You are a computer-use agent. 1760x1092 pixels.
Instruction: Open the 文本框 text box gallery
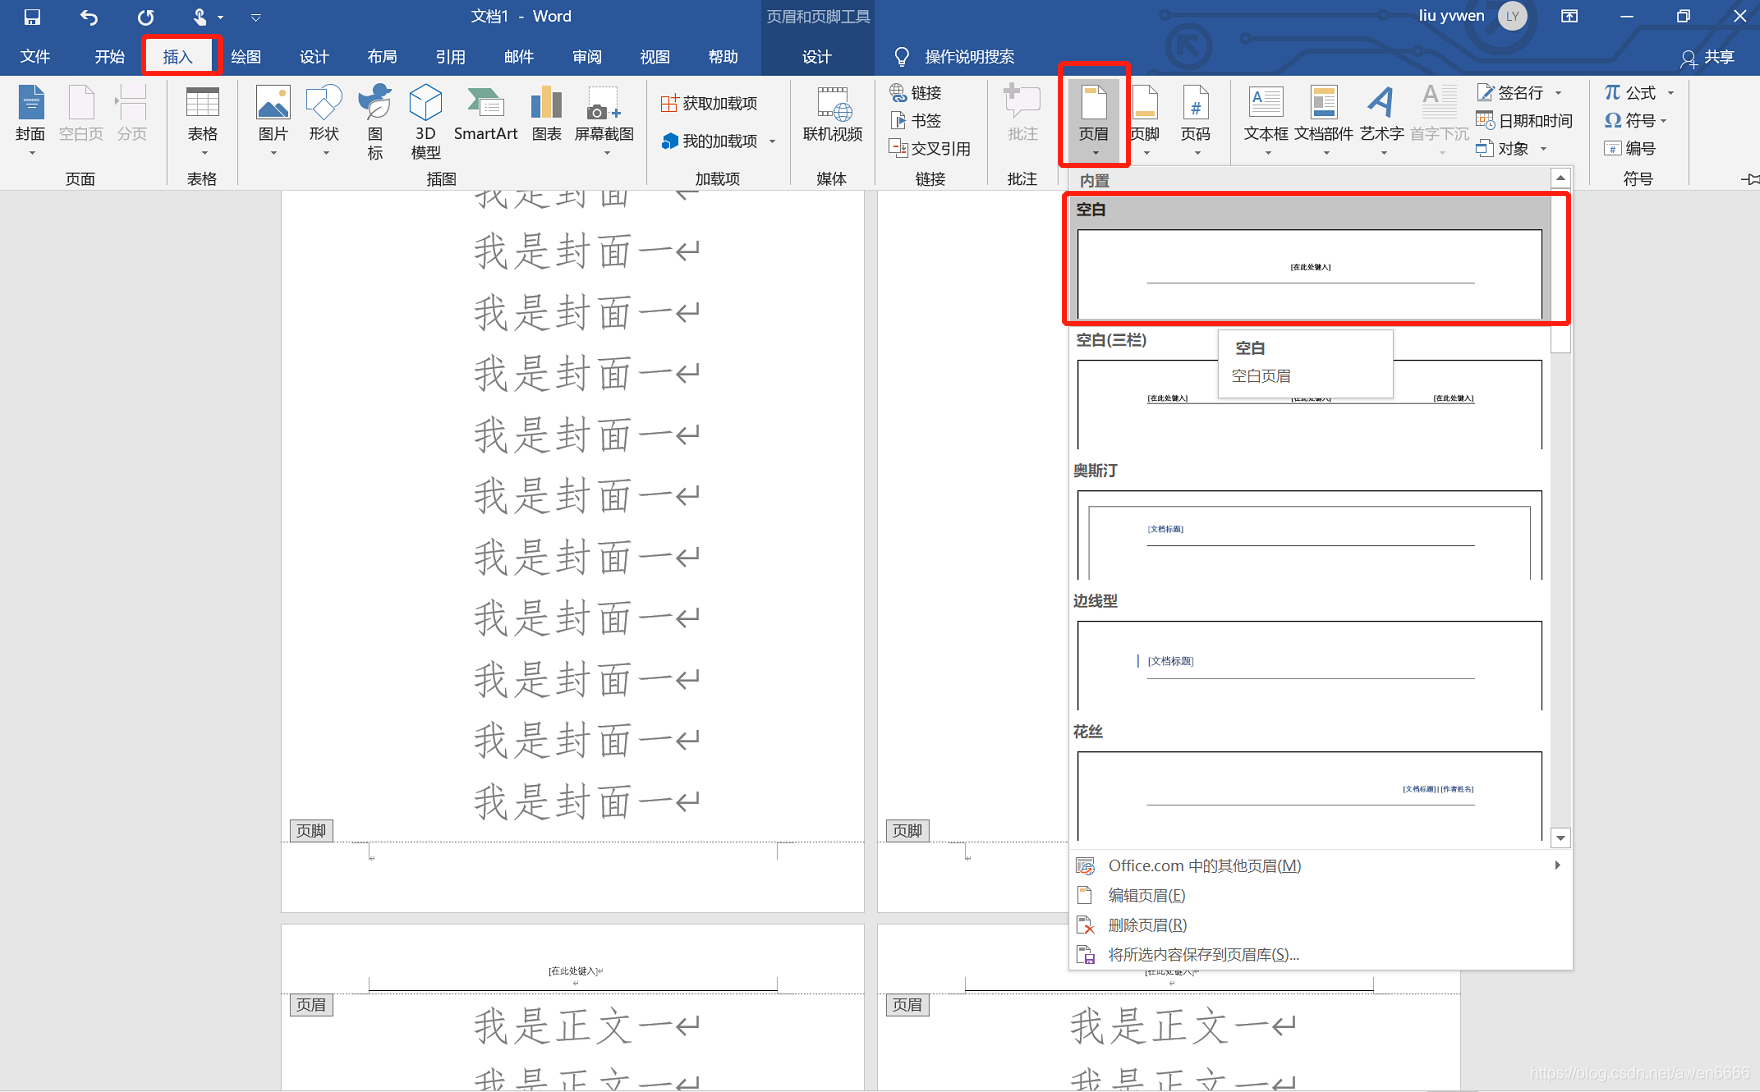pos(1266,120)
